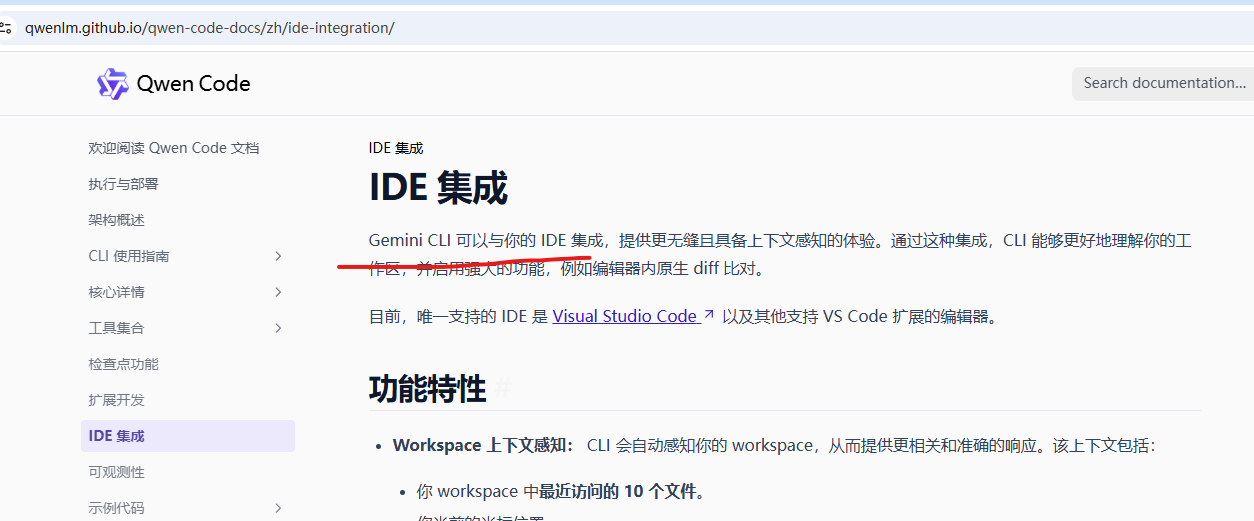
Task: Click the IDE 集成 breadcrumb text
Action: coord(396,148)
